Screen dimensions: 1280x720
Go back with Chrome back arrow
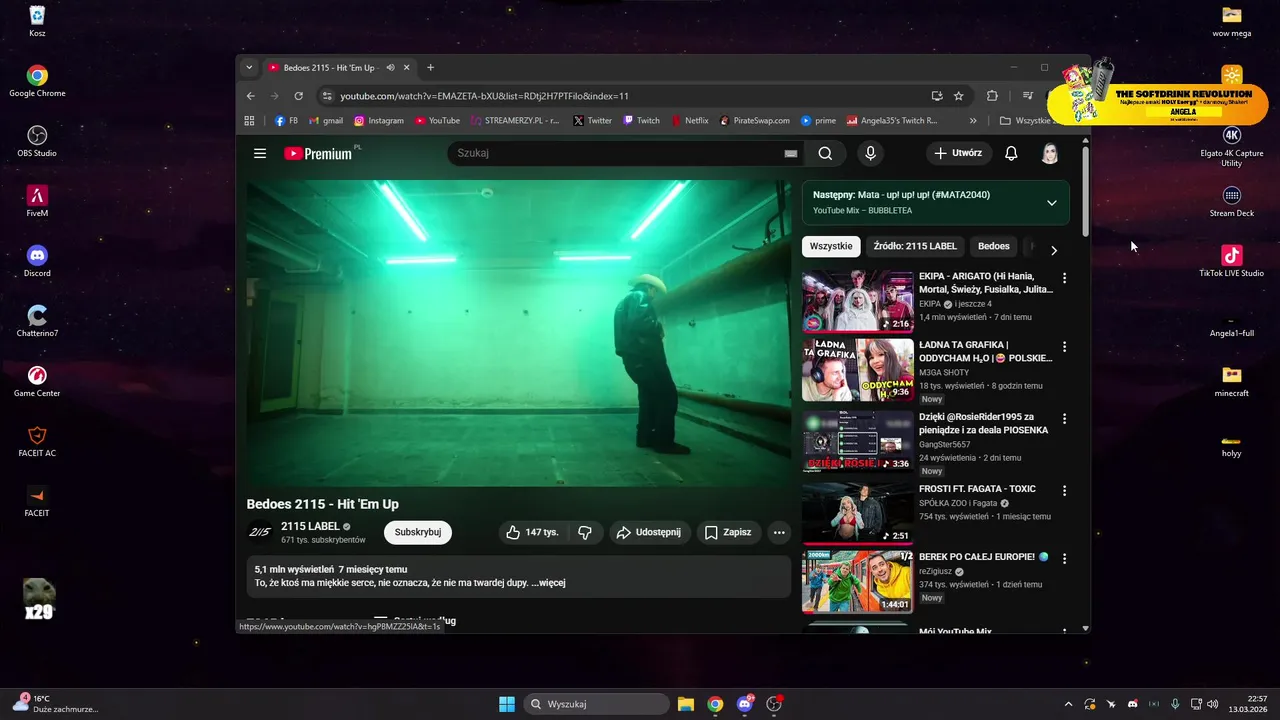pyautogui.click(x=251, y=96)
